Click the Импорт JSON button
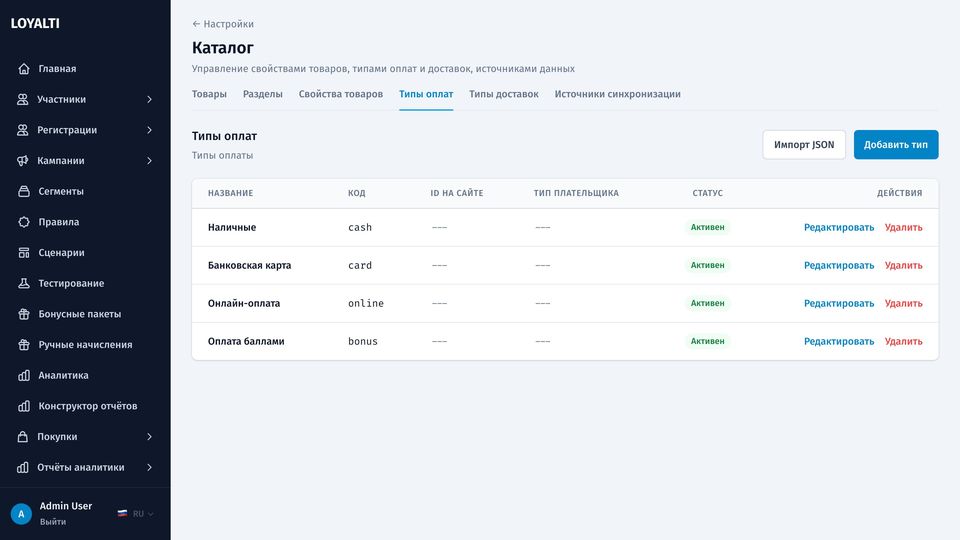The width and height of the screenshot is (960, 540). (804, 144)
